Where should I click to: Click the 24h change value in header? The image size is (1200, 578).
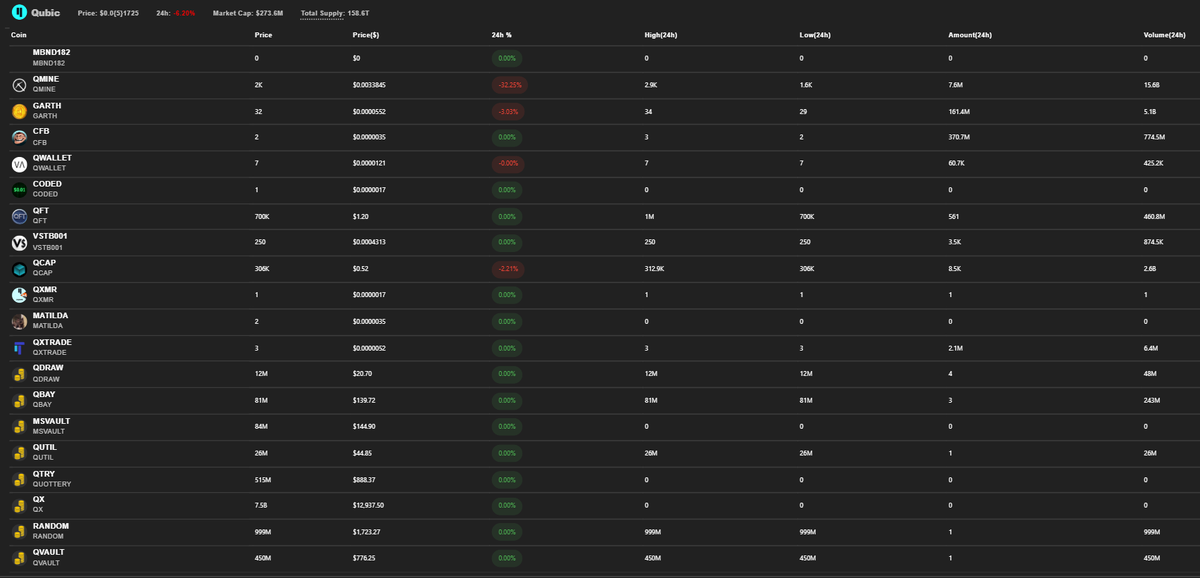[x=185, y=13]
